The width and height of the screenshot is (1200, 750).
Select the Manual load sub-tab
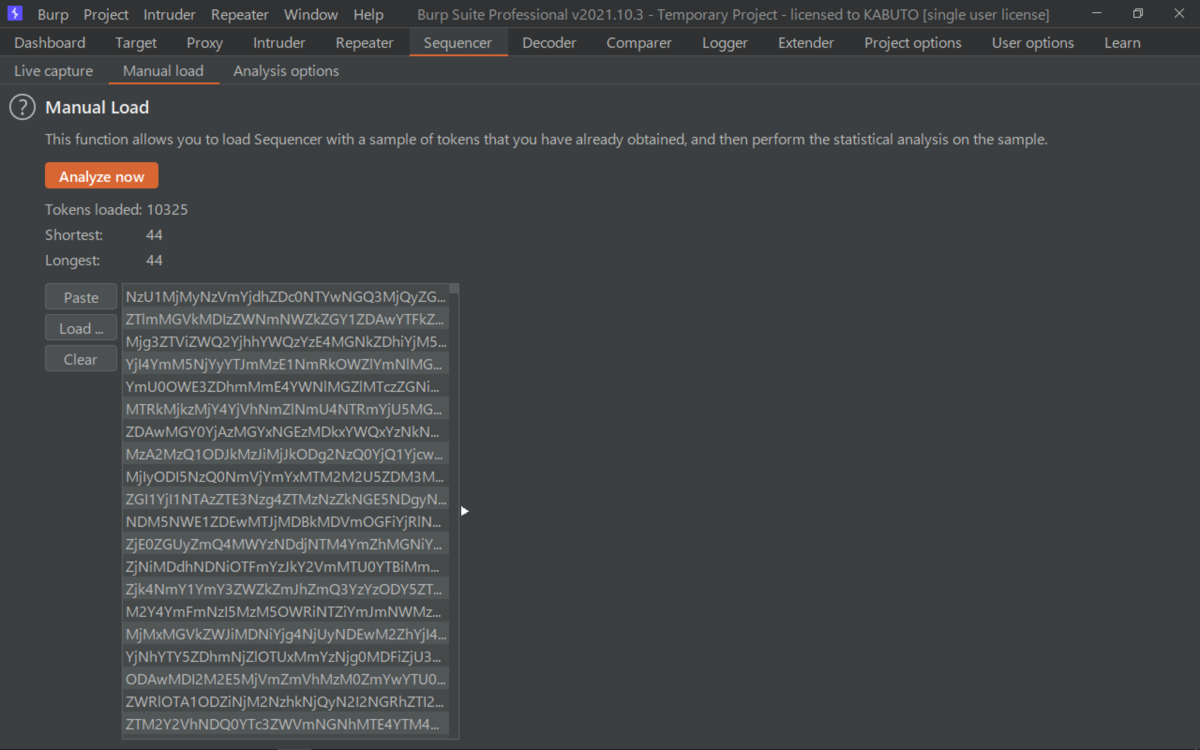163,71
